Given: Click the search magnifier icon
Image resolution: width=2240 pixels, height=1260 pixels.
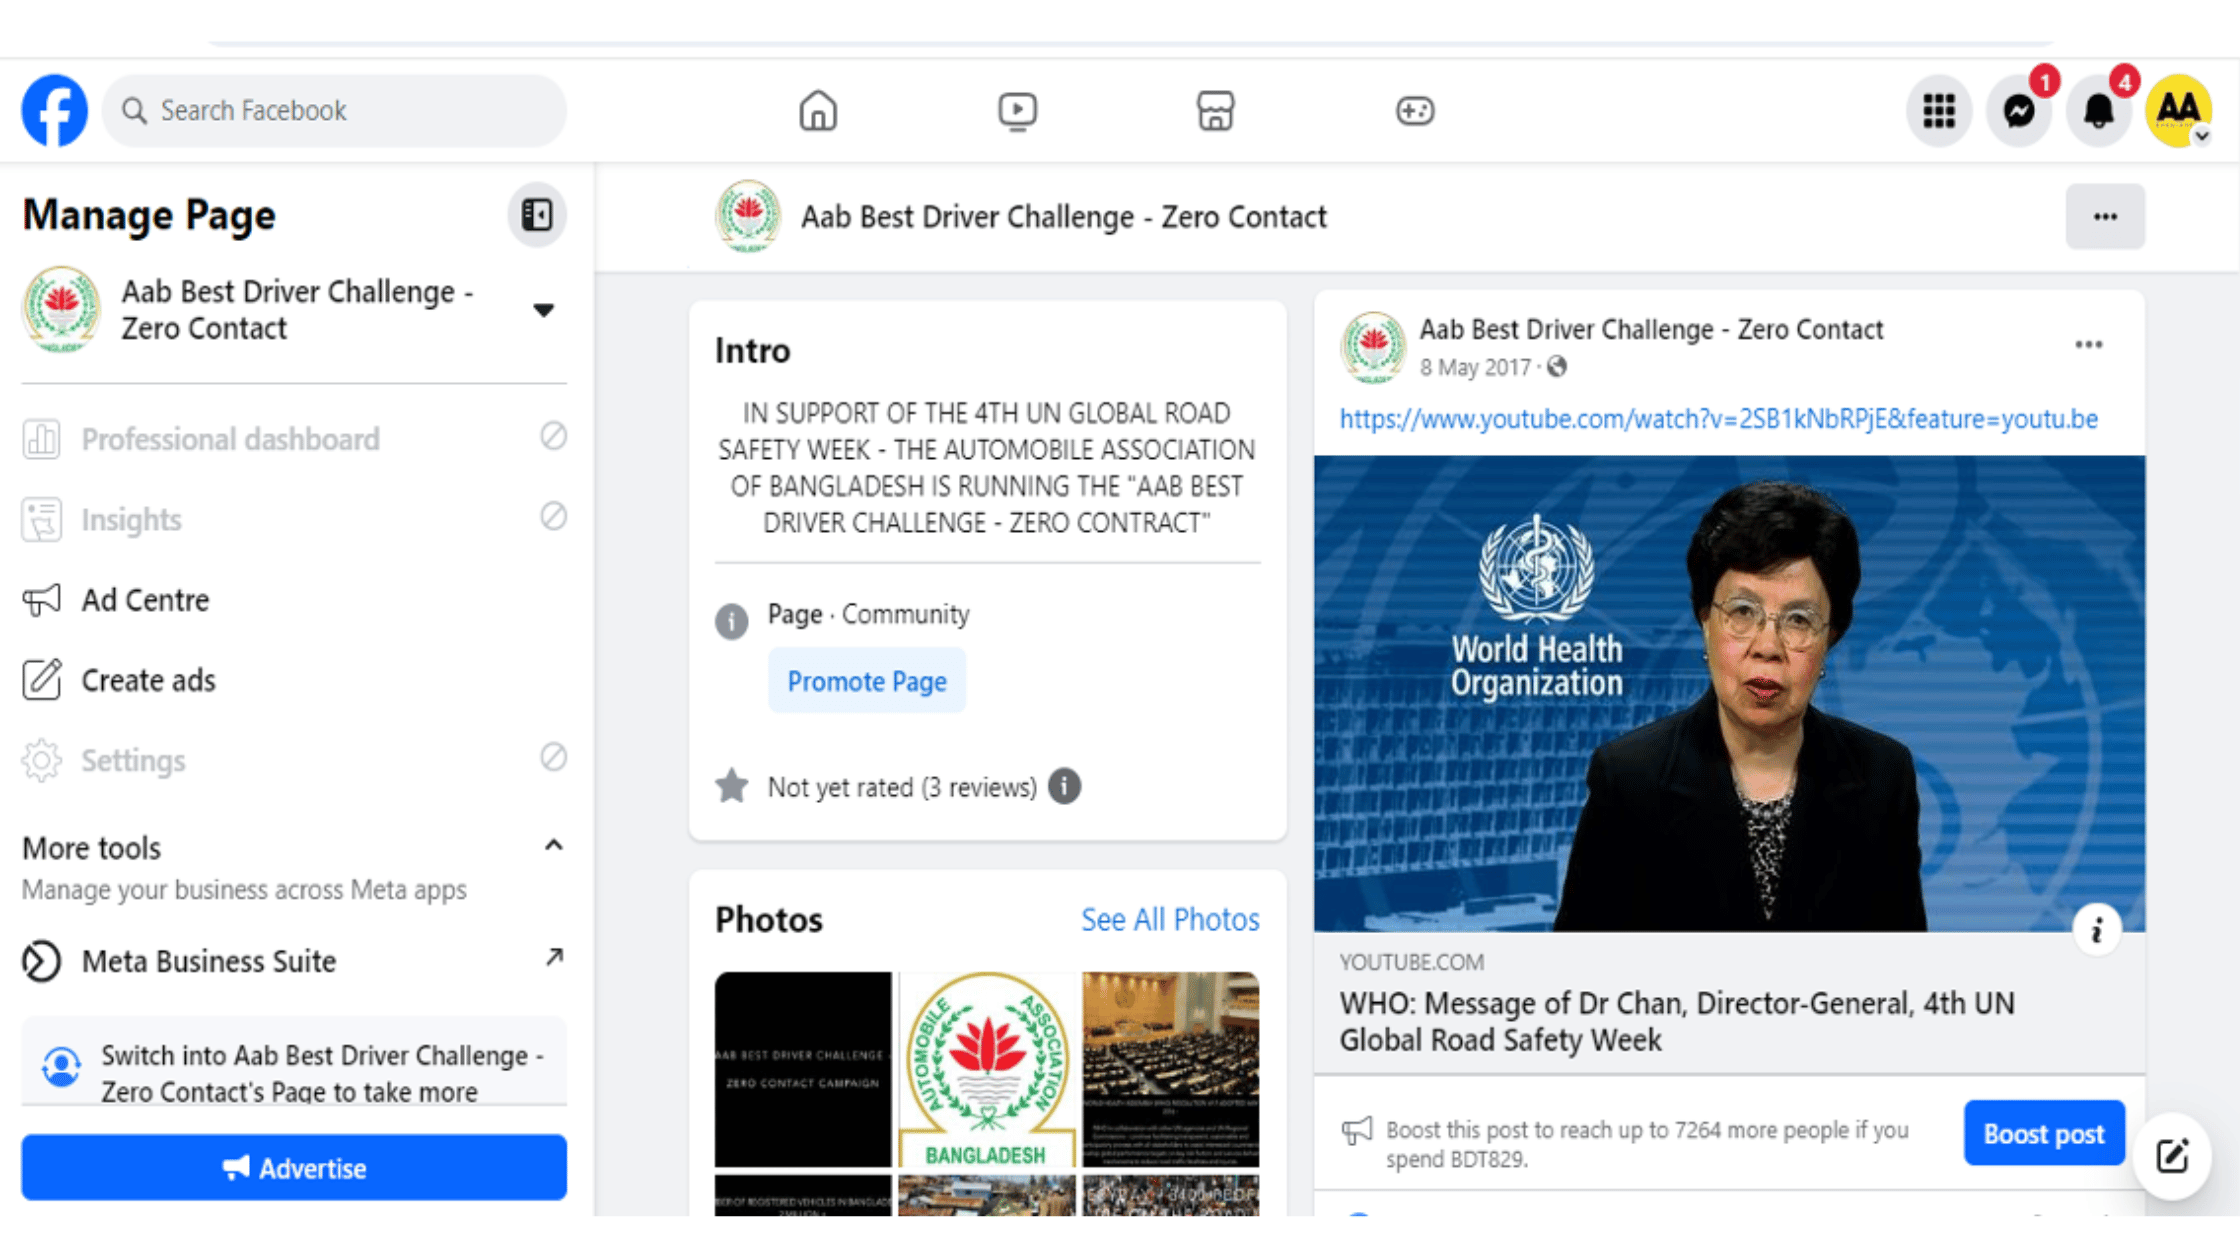Looking at the screenshot, I should pyautogui.click(x=134, y=110).
